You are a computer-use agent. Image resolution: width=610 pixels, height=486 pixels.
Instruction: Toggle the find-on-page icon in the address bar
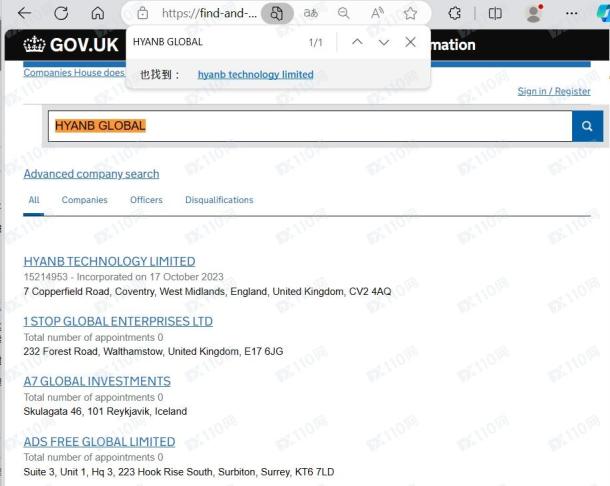[277, 14]
